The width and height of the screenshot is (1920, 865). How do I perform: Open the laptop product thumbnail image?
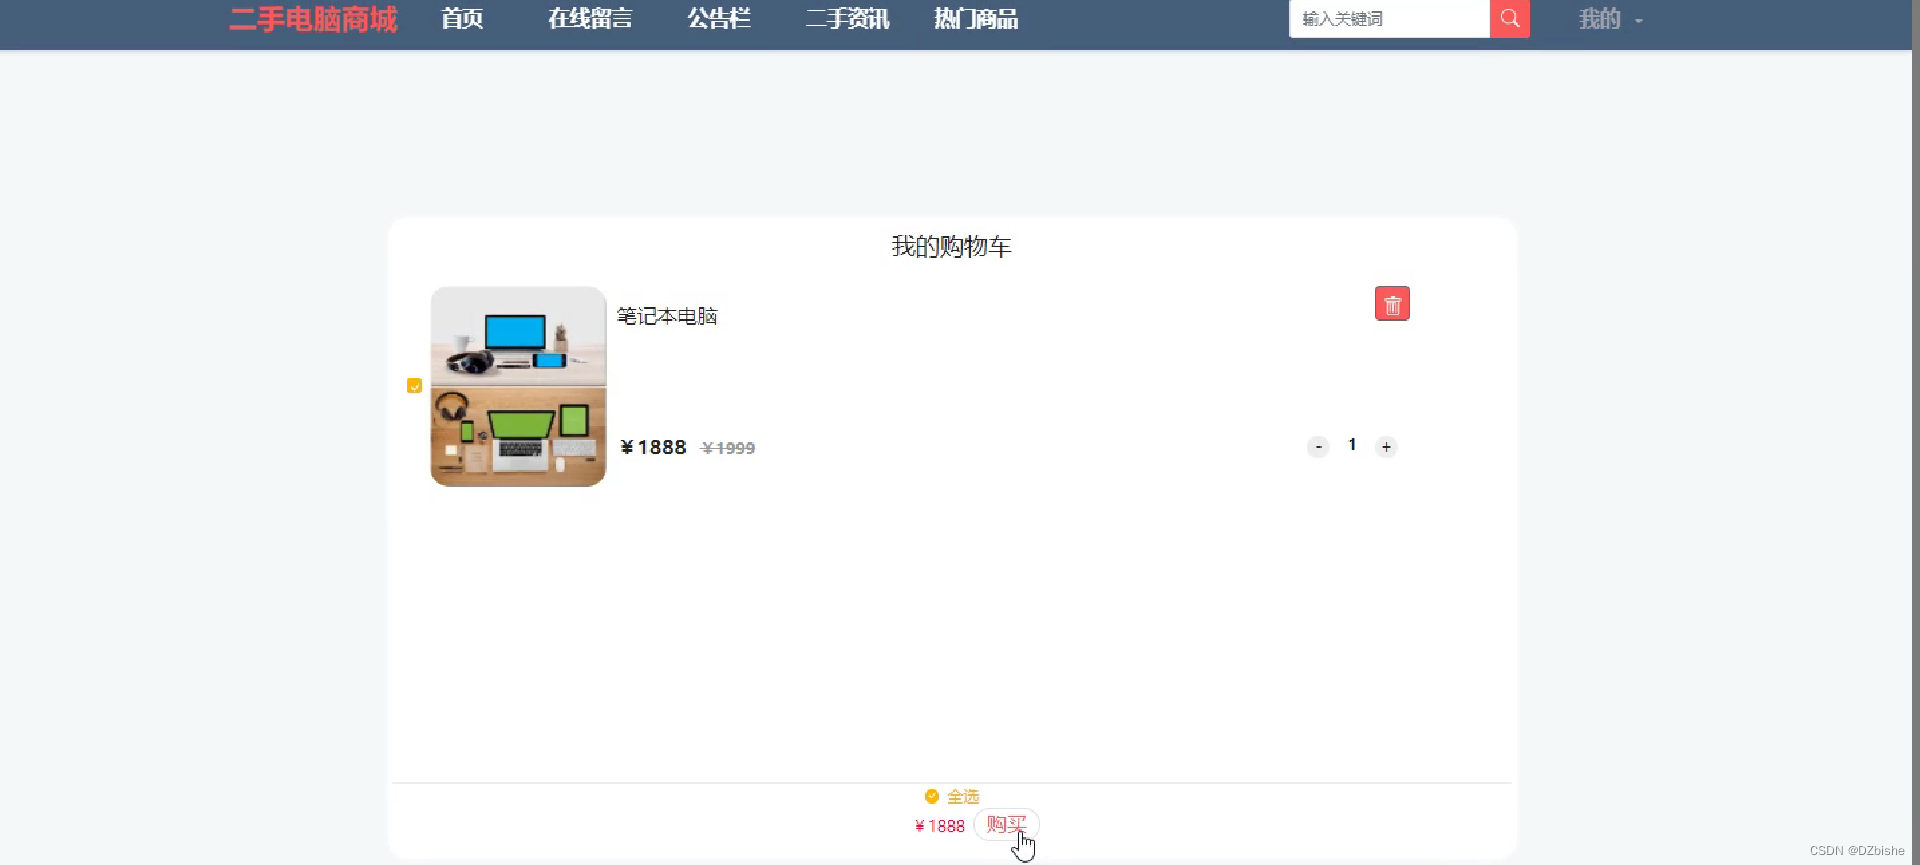point(518,387)
